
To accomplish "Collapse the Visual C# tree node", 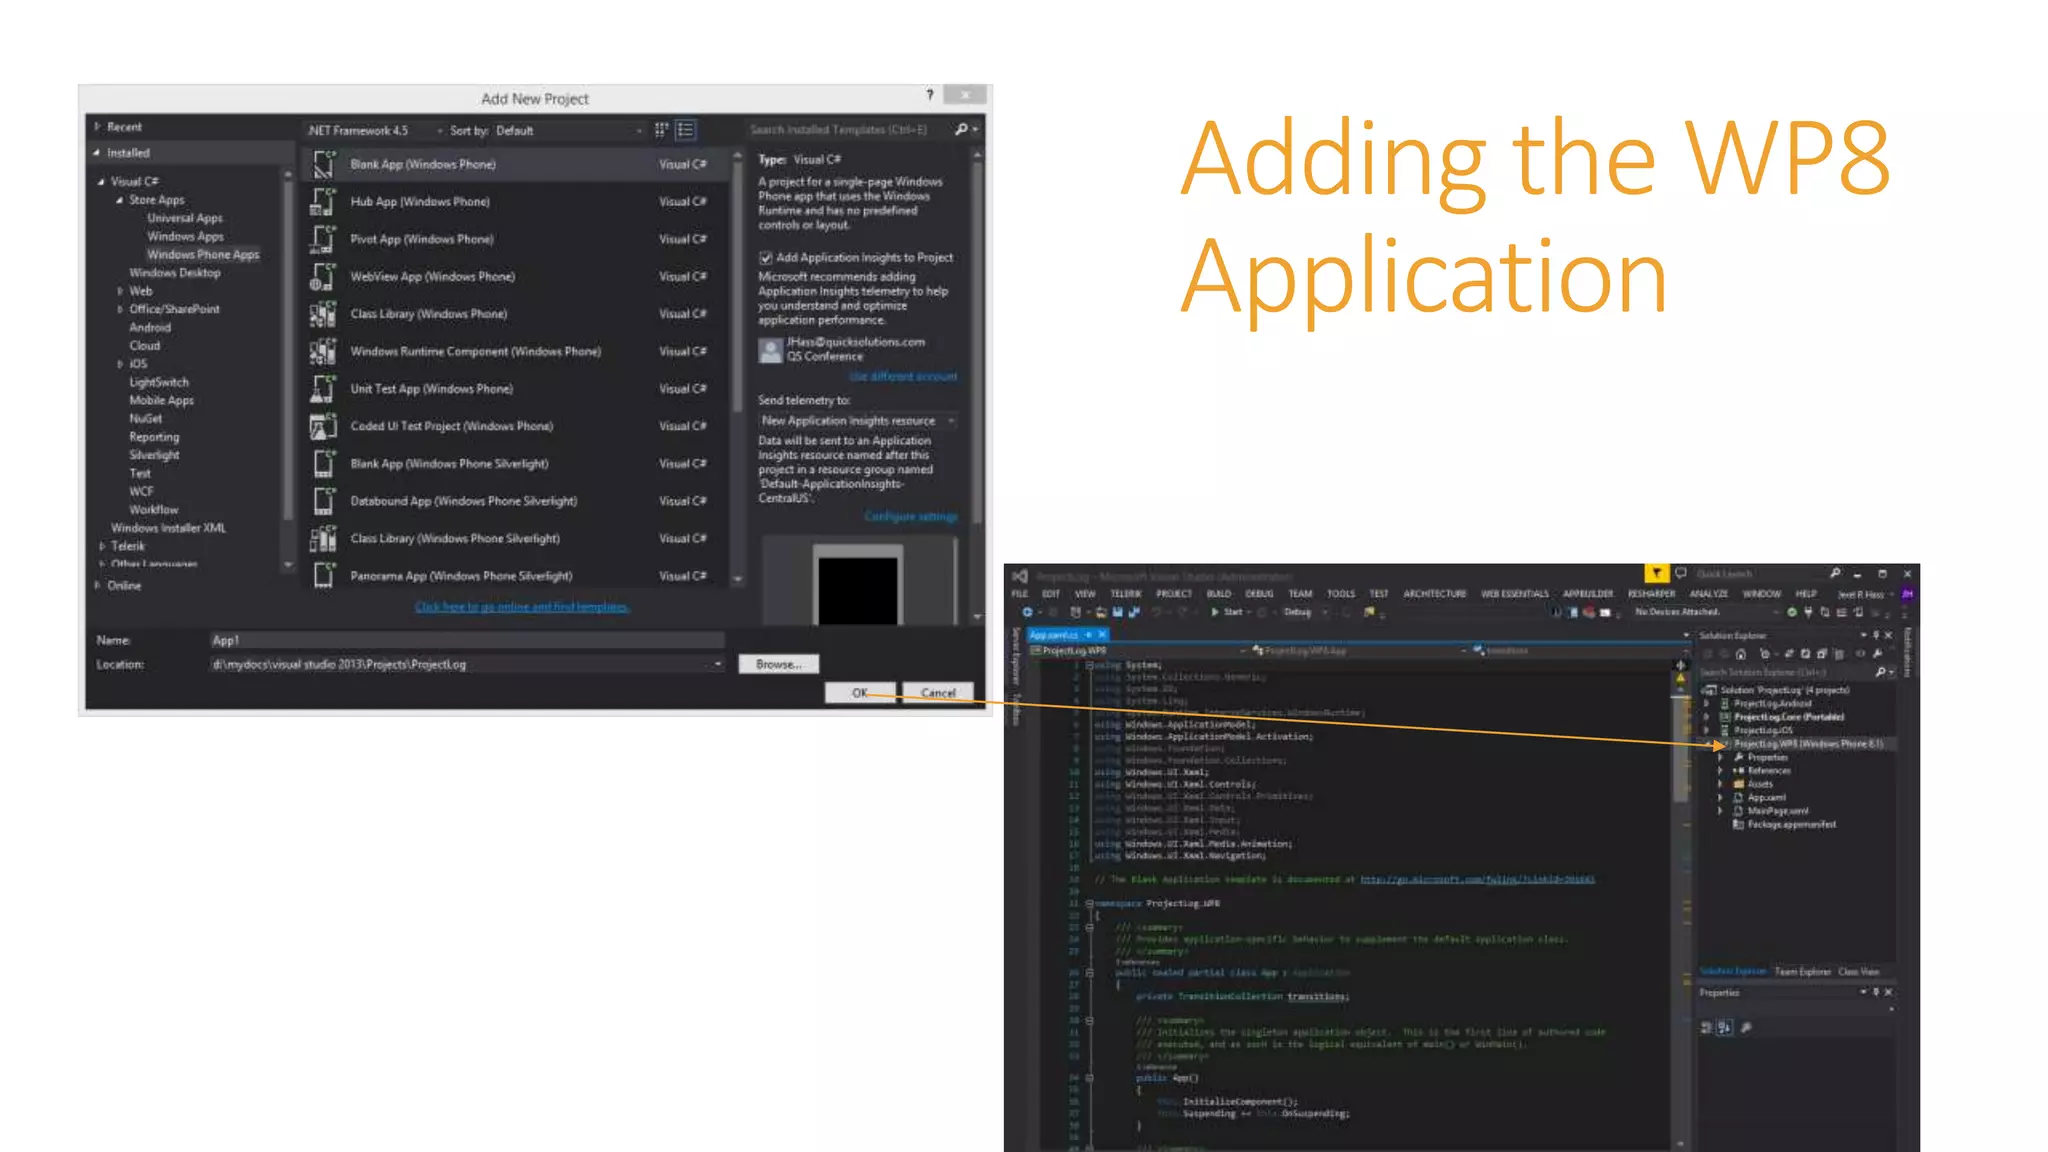I will pyautogui.click(x=101, y=182).
